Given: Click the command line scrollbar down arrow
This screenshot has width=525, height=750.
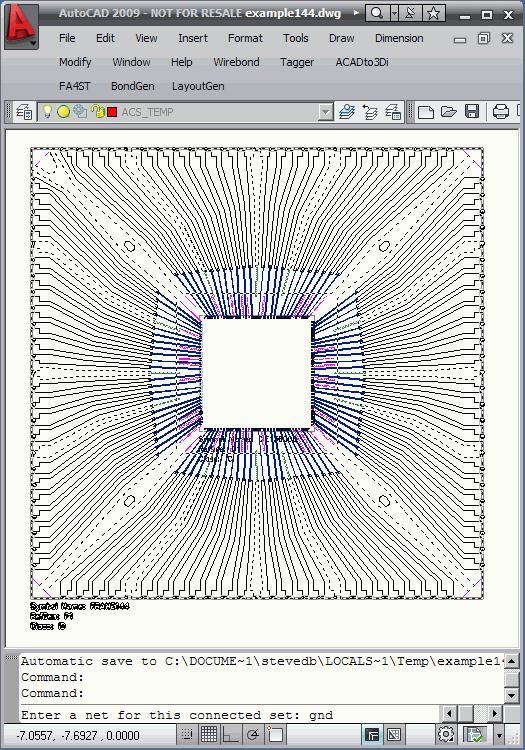Looking at the screenshot, I should tap(512, 695).
